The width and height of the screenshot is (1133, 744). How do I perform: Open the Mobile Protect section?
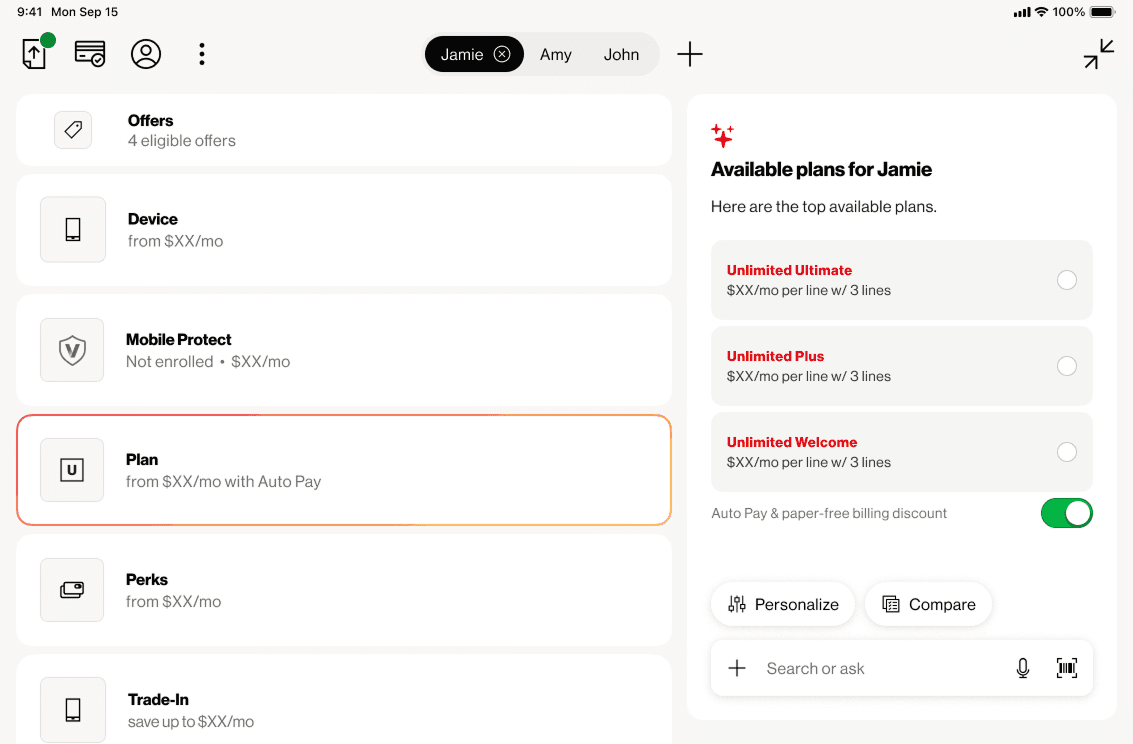(343, 350)
